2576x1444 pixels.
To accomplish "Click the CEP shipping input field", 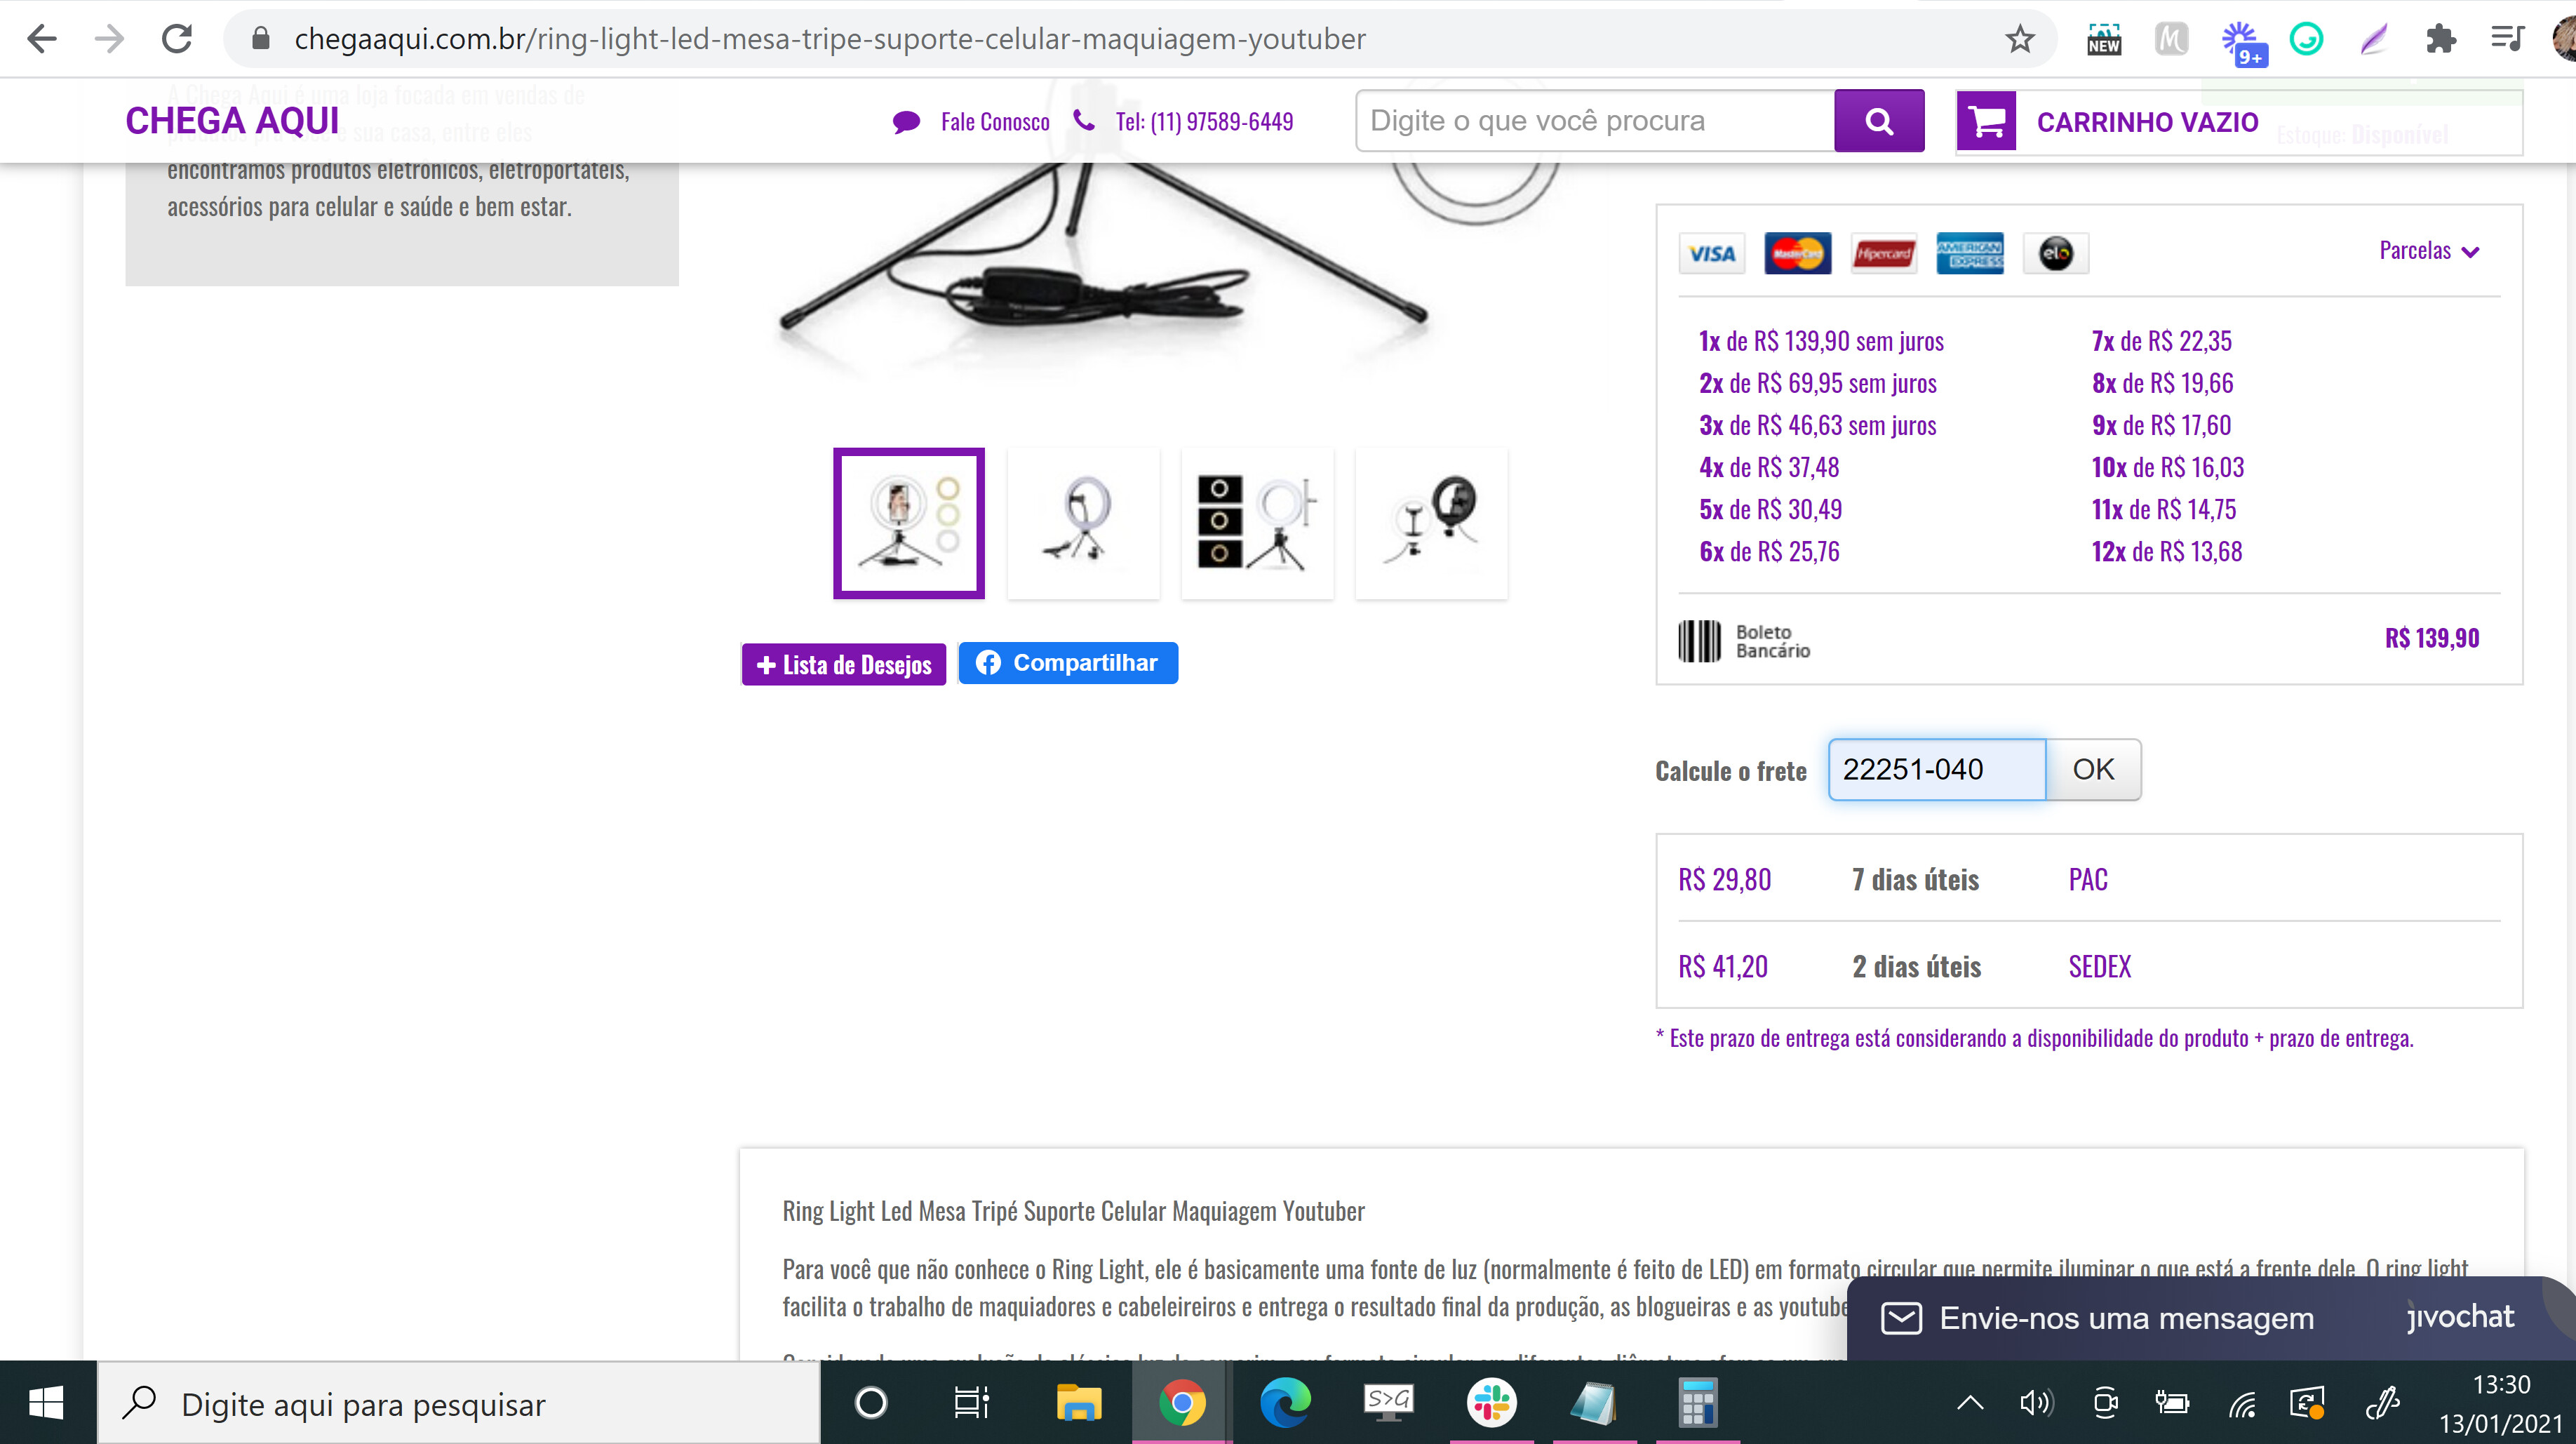I will 1937,769.
